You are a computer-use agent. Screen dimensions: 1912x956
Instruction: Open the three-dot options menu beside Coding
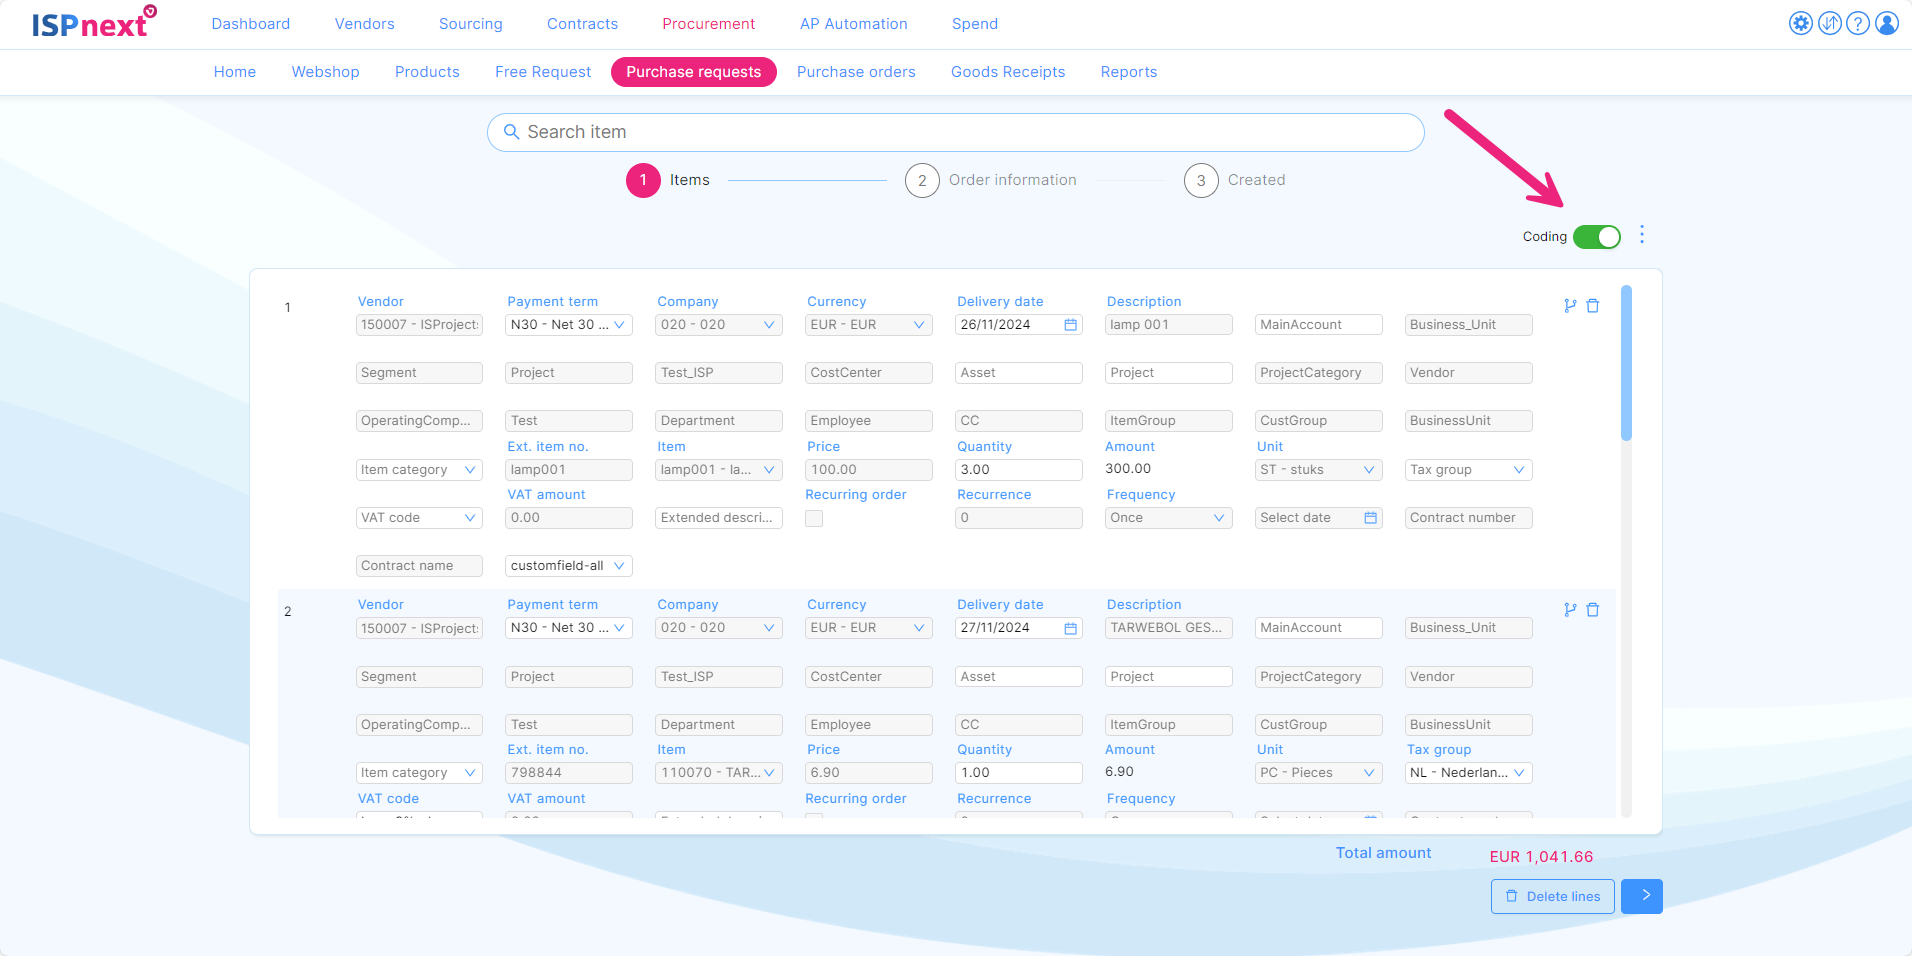tap(1642, 235)
